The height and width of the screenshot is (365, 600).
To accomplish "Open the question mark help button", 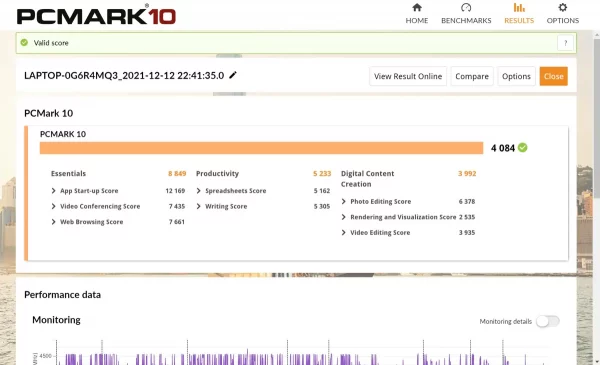I will click(x=565, y=43).
